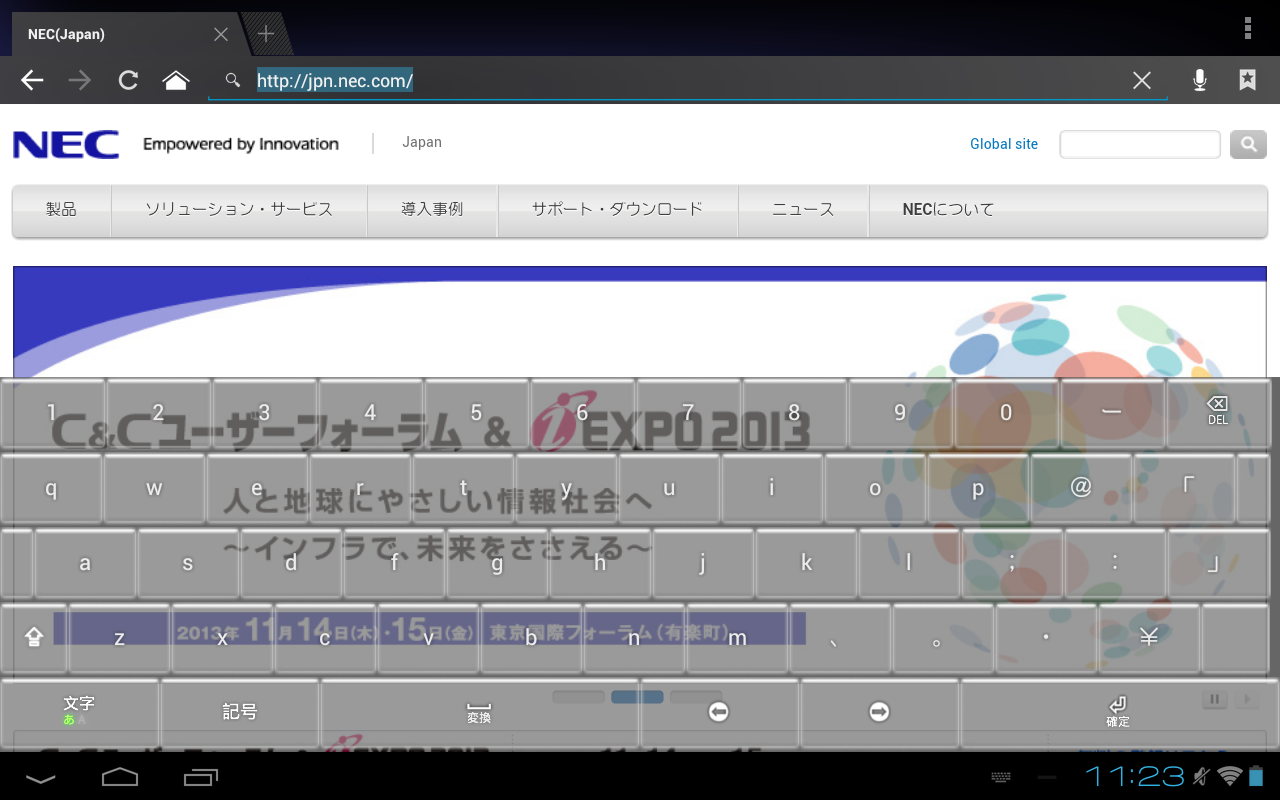The width and height of the screenshot is (1280, 800).
Task: Reload the current page
Action: pyautogui.click(x=128, y=81)
